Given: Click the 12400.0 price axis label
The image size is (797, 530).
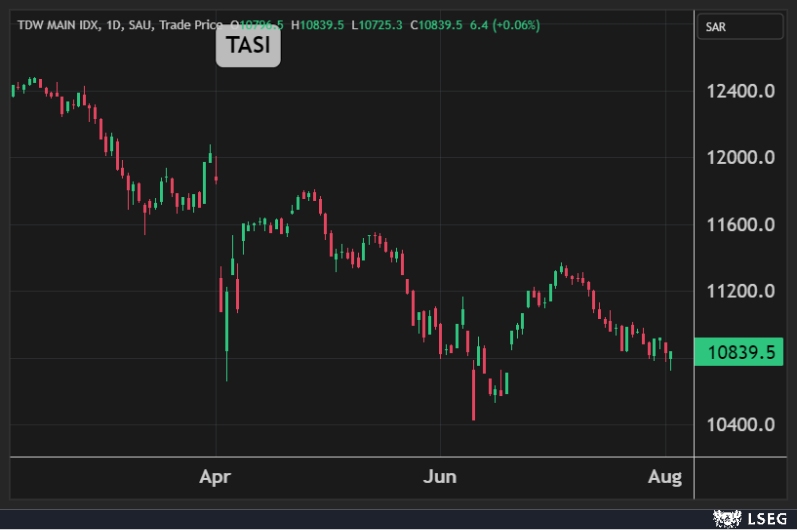Looking at the screenshot, I should [x=741, y=92].
